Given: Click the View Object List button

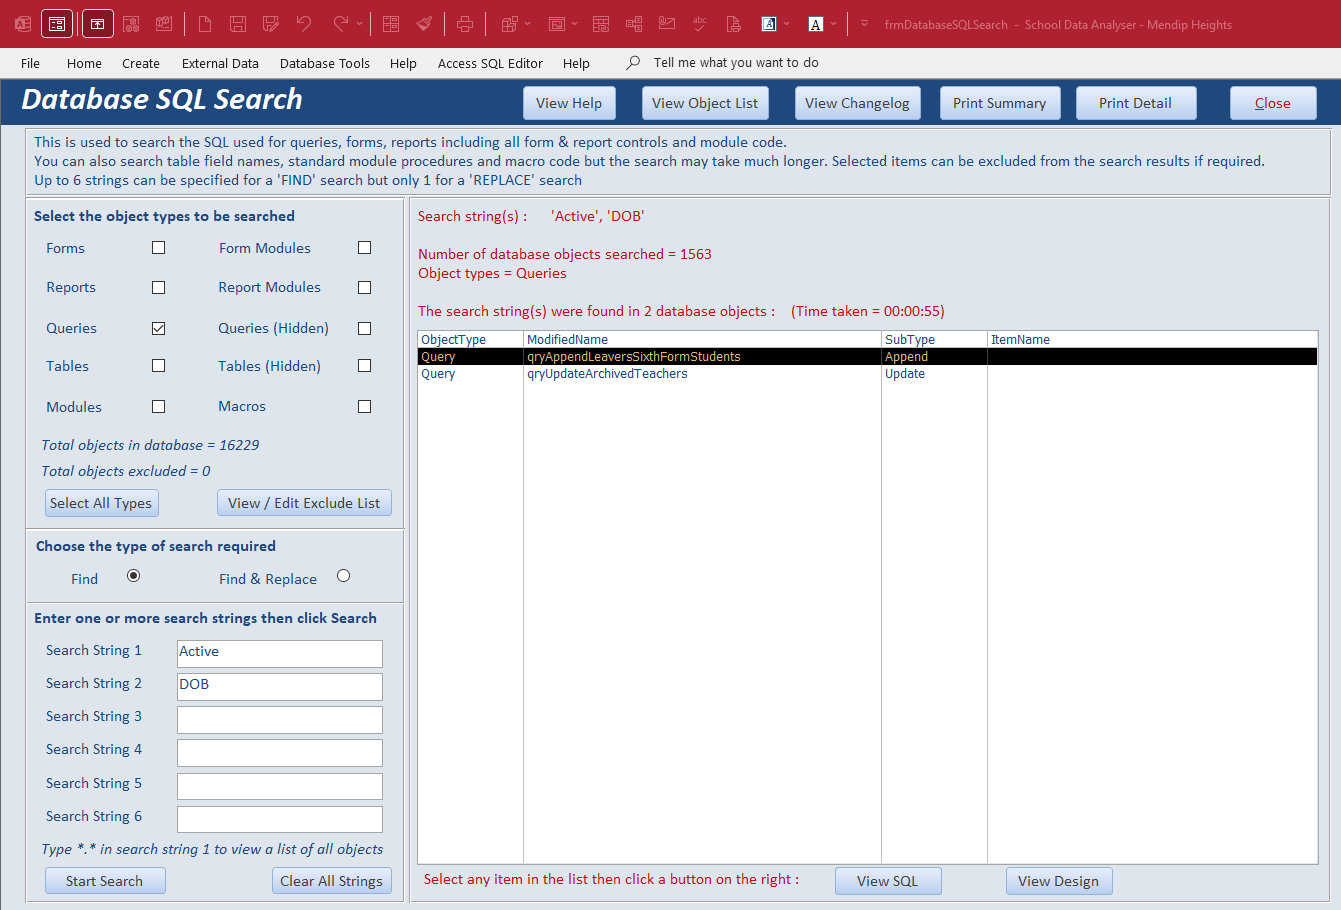Looking at the screenshot, I should point(705,103).
